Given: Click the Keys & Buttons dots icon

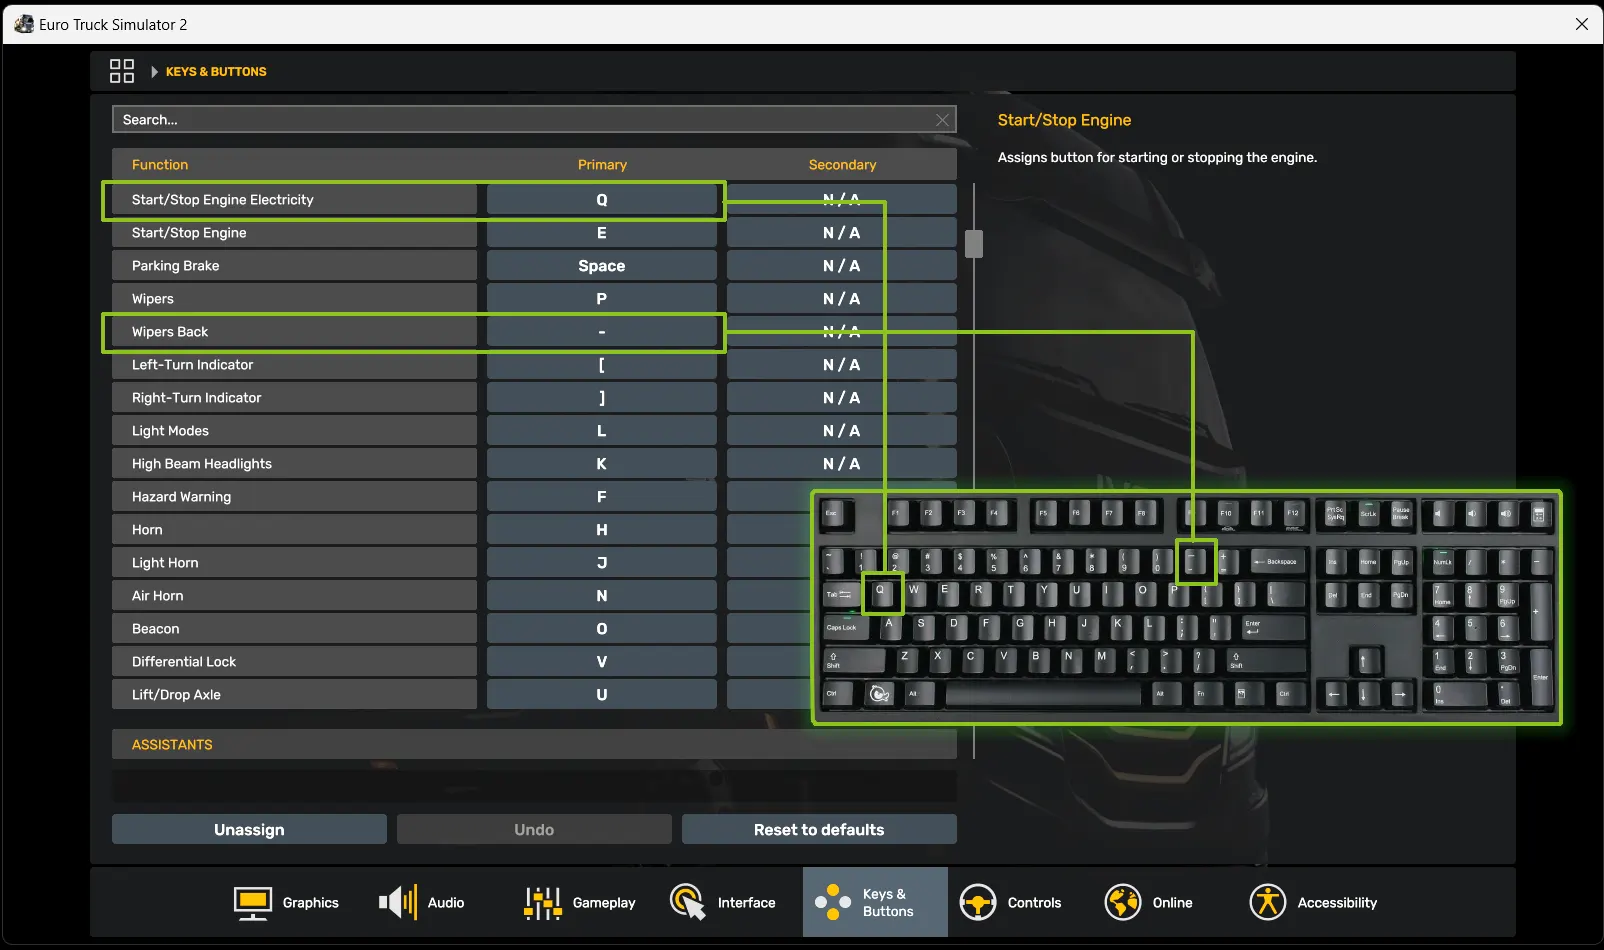Looking at the screenshot, I should [833, 902].
